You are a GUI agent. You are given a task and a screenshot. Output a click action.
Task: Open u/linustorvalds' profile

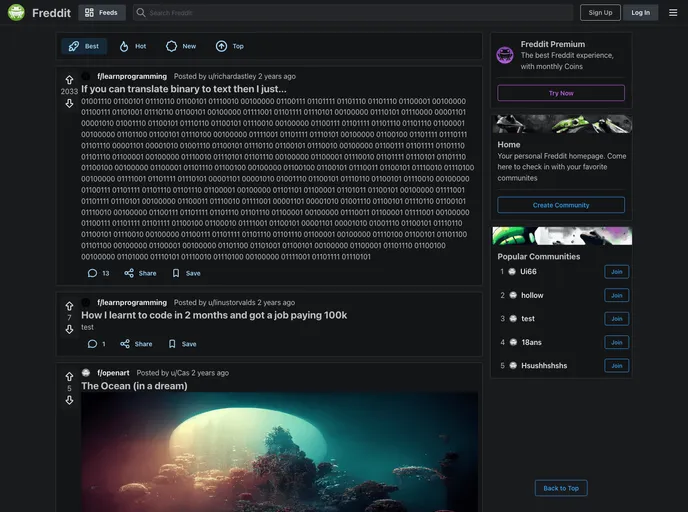232,303
